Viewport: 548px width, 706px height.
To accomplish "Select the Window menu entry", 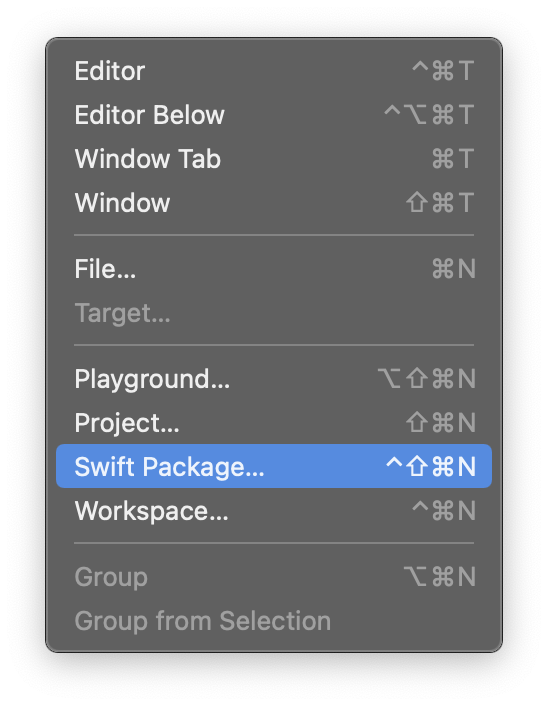I will tap(274, 202).
